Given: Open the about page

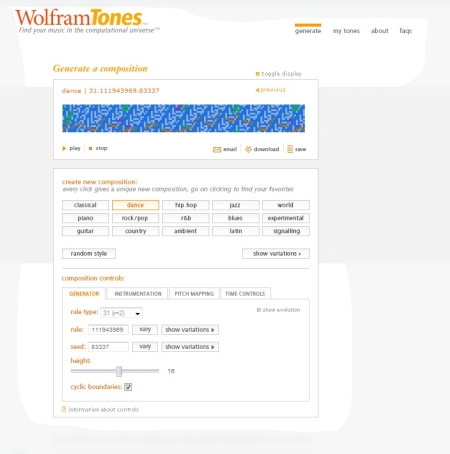Looking at the screenshot, I should pos(380,31).
